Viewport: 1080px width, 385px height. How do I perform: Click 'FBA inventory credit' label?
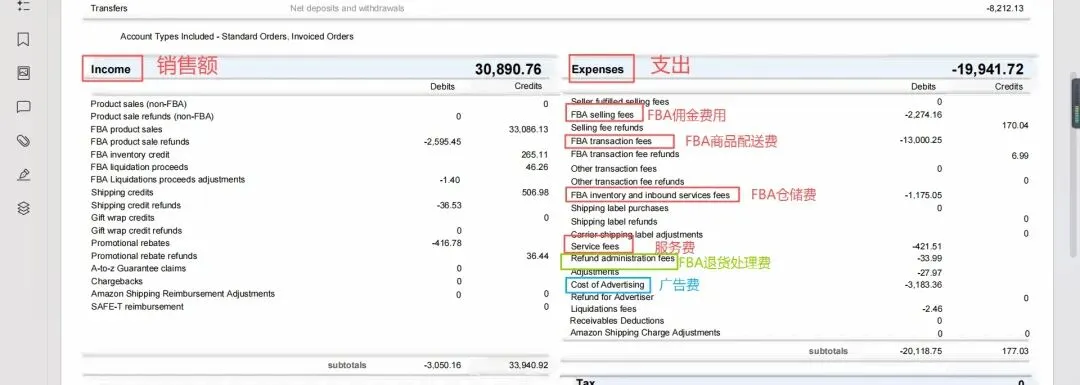click(x=130, y=155)
